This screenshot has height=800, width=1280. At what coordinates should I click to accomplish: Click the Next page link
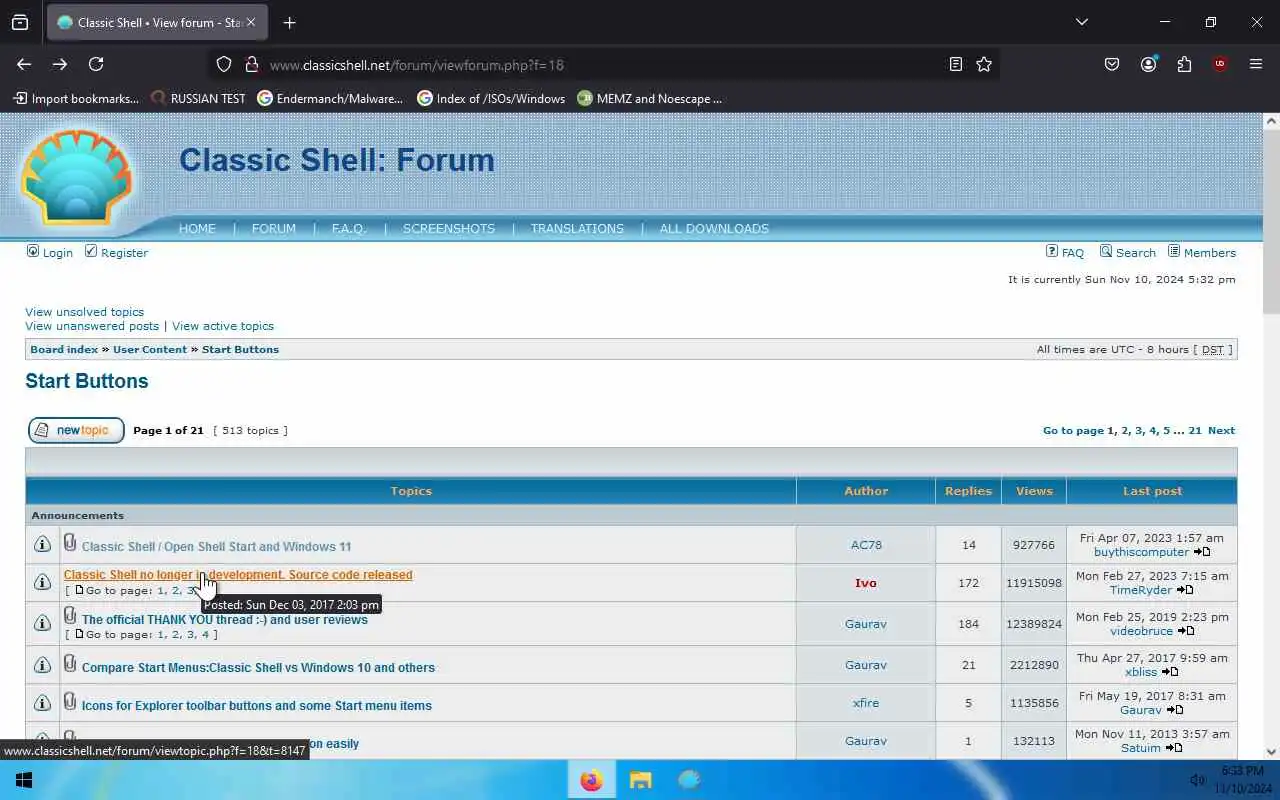1221,430
